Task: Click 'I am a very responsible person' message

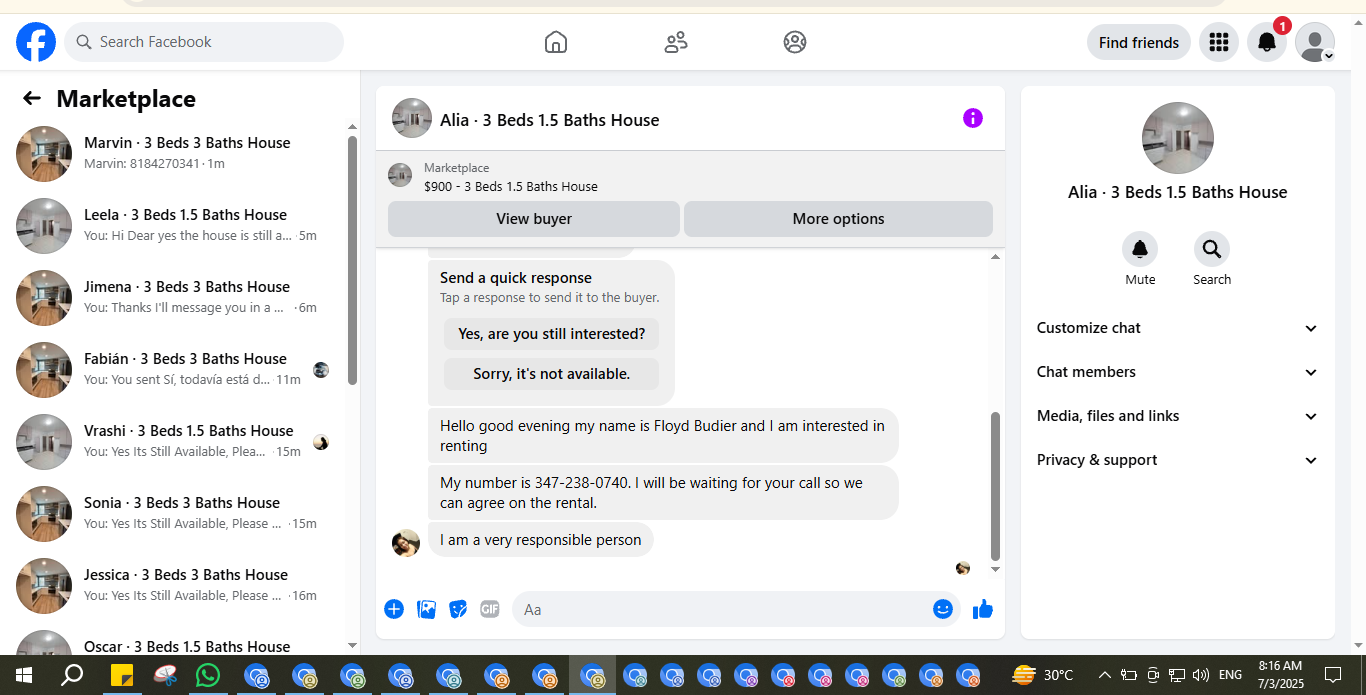Action: tap(541, 540)
